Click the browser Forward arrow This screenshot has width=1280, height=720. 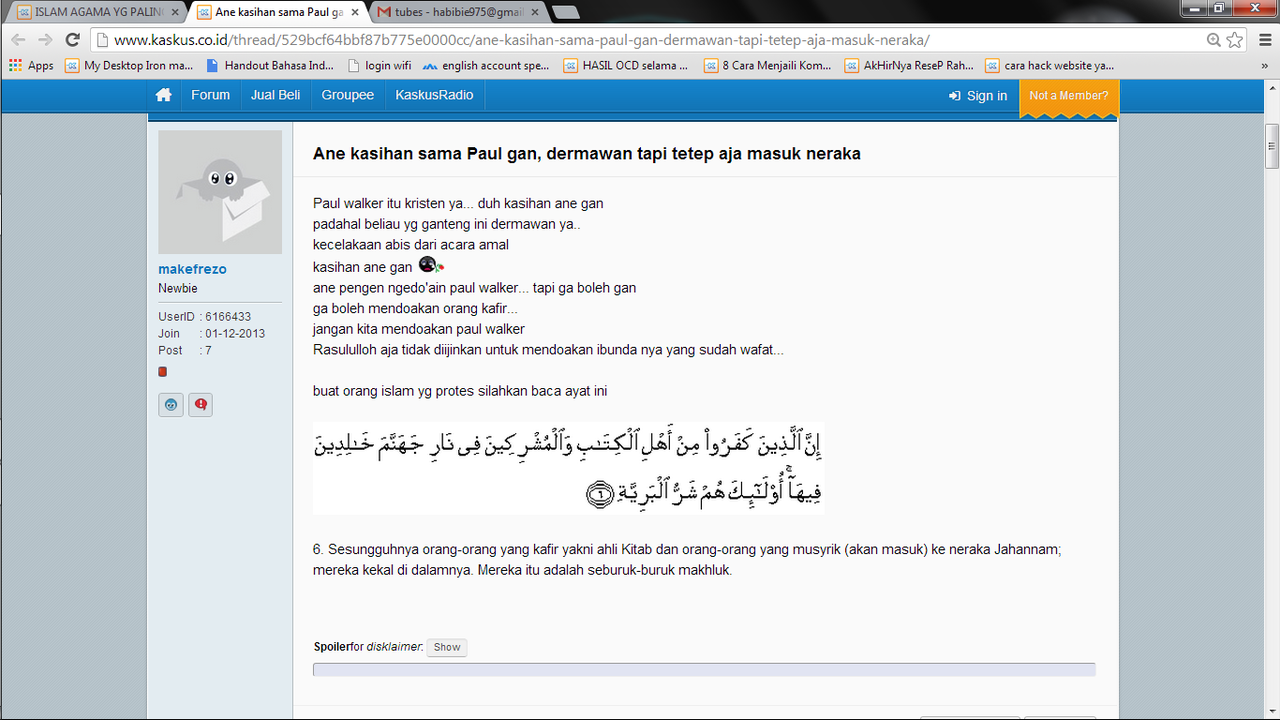point(45,40)
